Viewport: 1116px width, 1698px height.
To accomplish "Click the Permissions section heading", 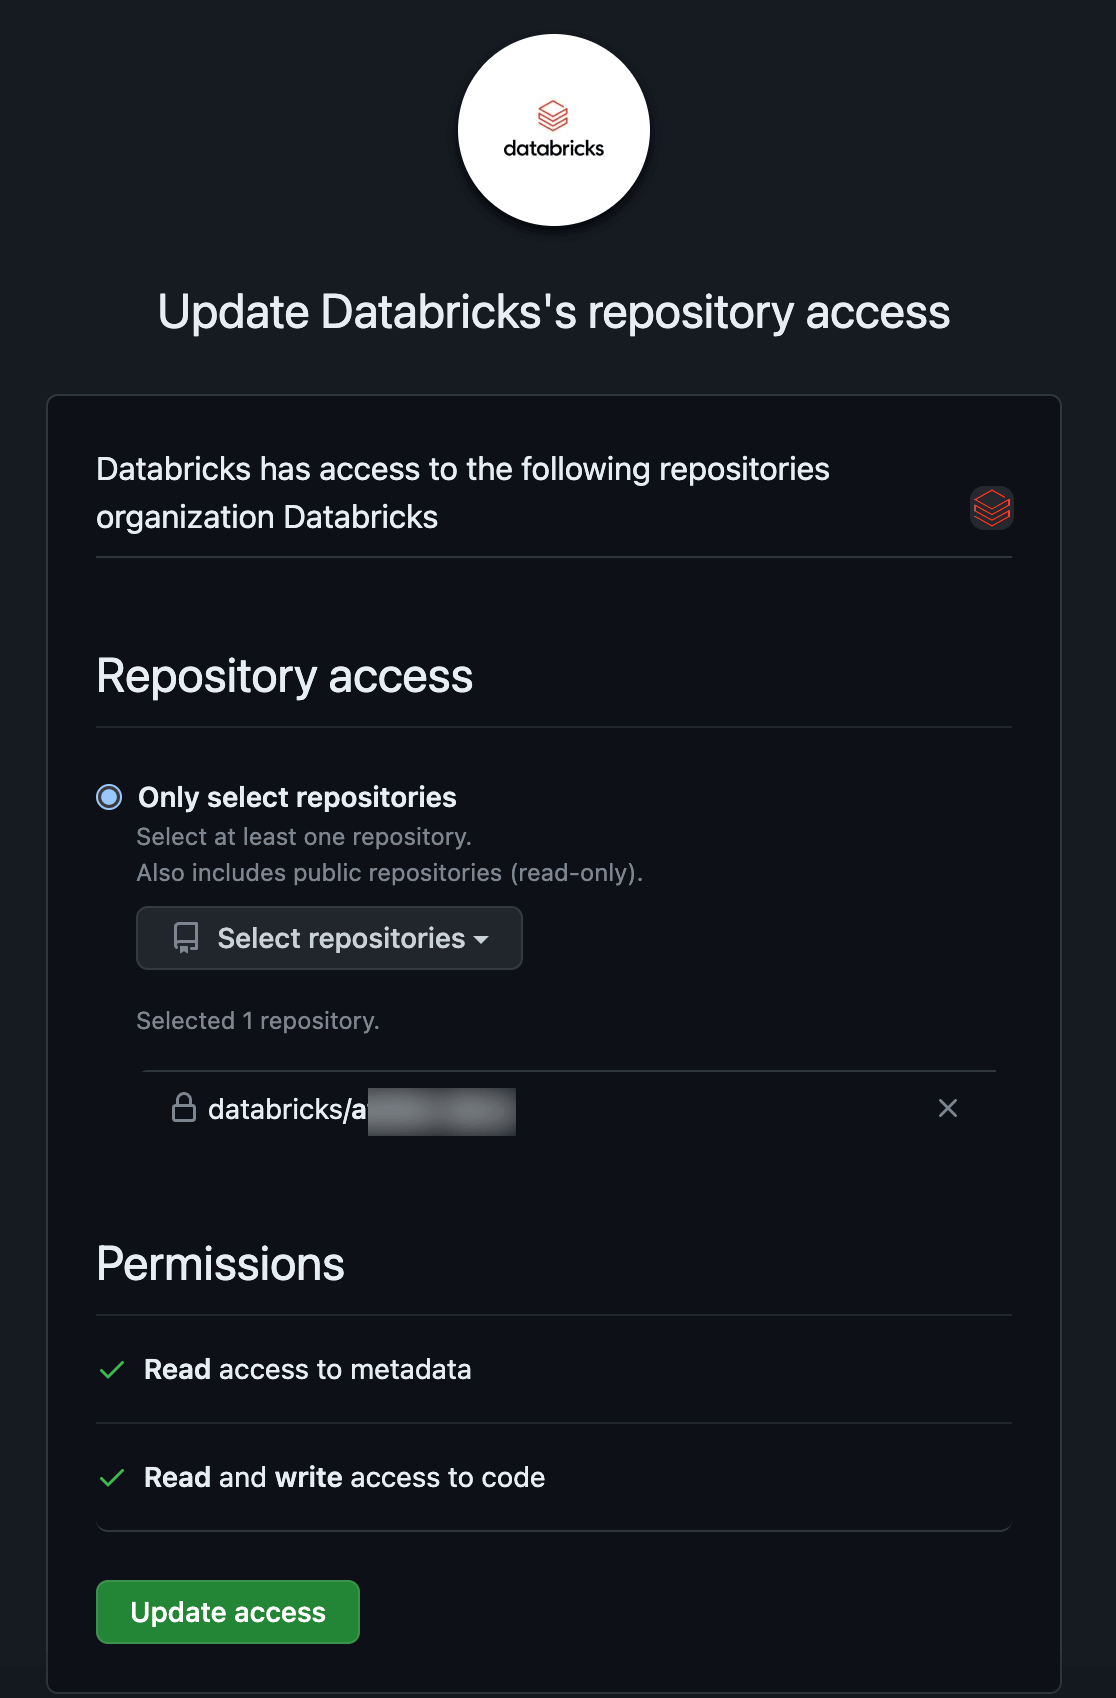I will coord(220,1264).
